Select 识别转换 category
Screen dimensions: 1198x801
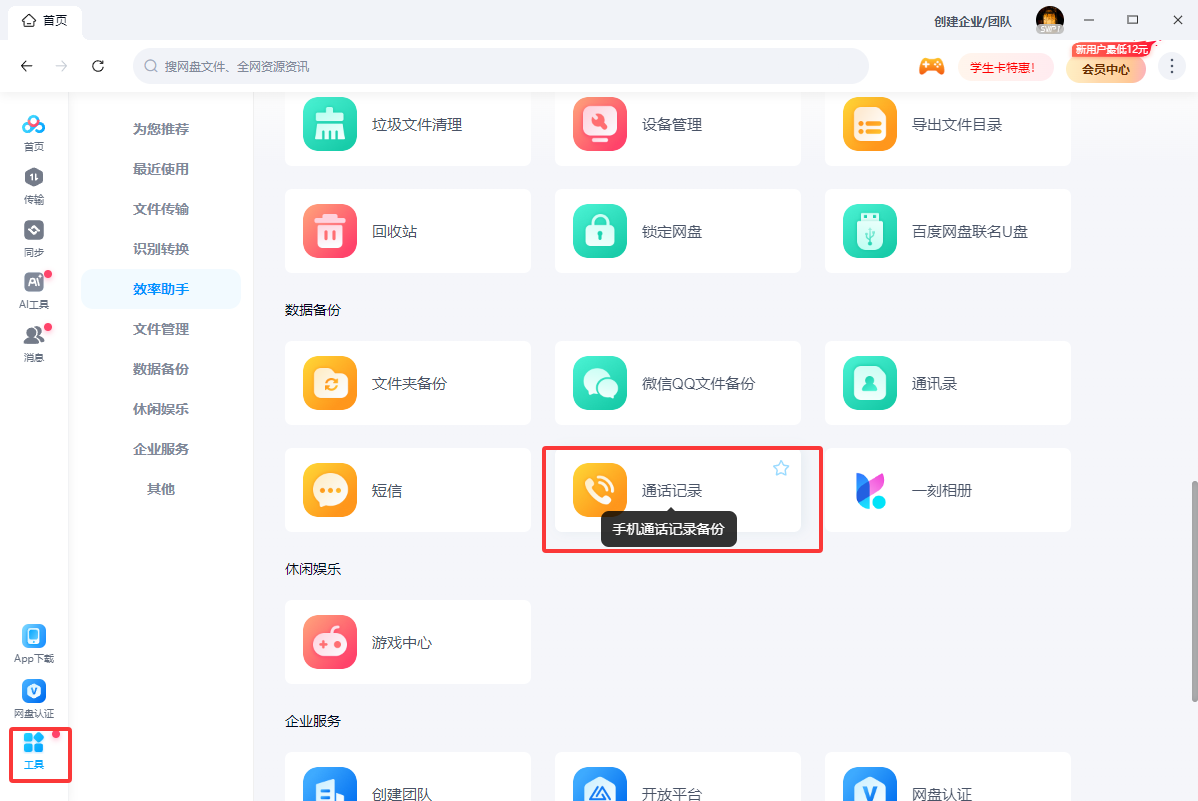tap(160, 249)
